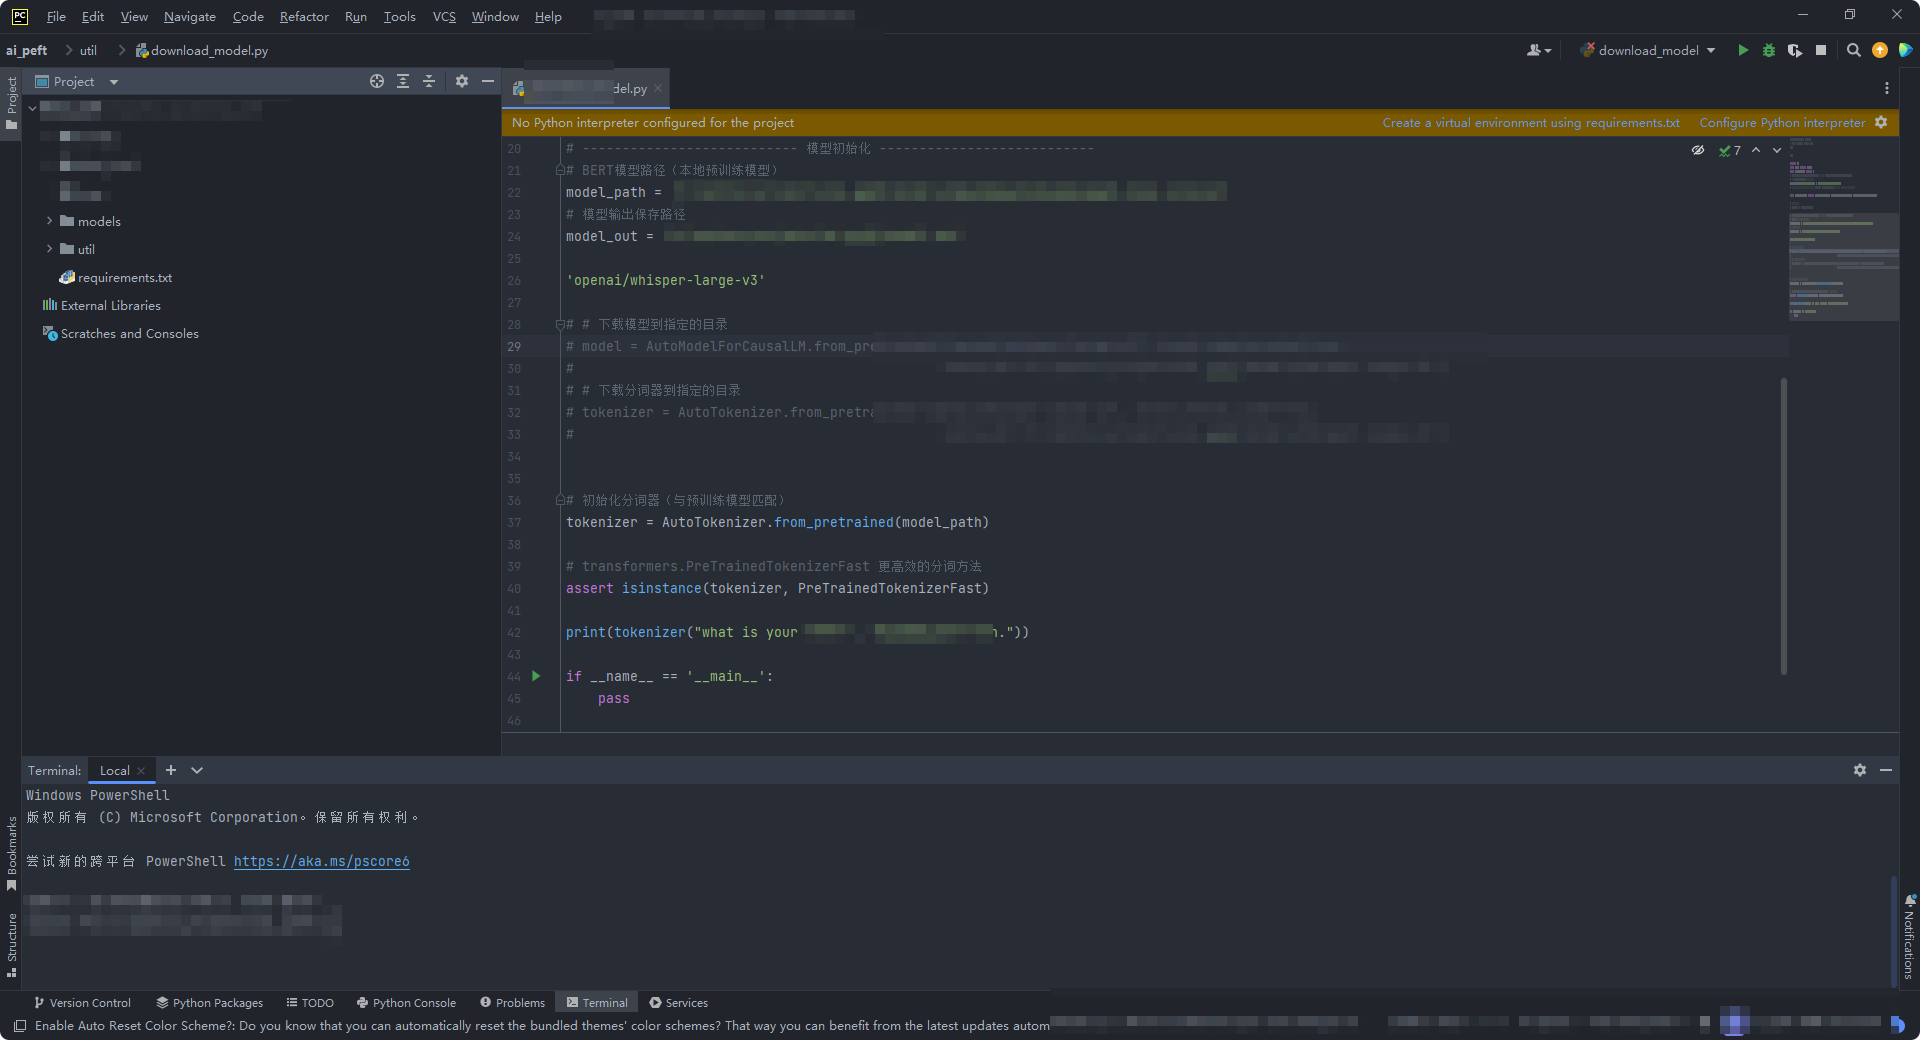Image resolution: width=1920 pixels, height=1040 pixels.
Task: Open interpreter warning banner settings gear
Action: coord(1881,122)
